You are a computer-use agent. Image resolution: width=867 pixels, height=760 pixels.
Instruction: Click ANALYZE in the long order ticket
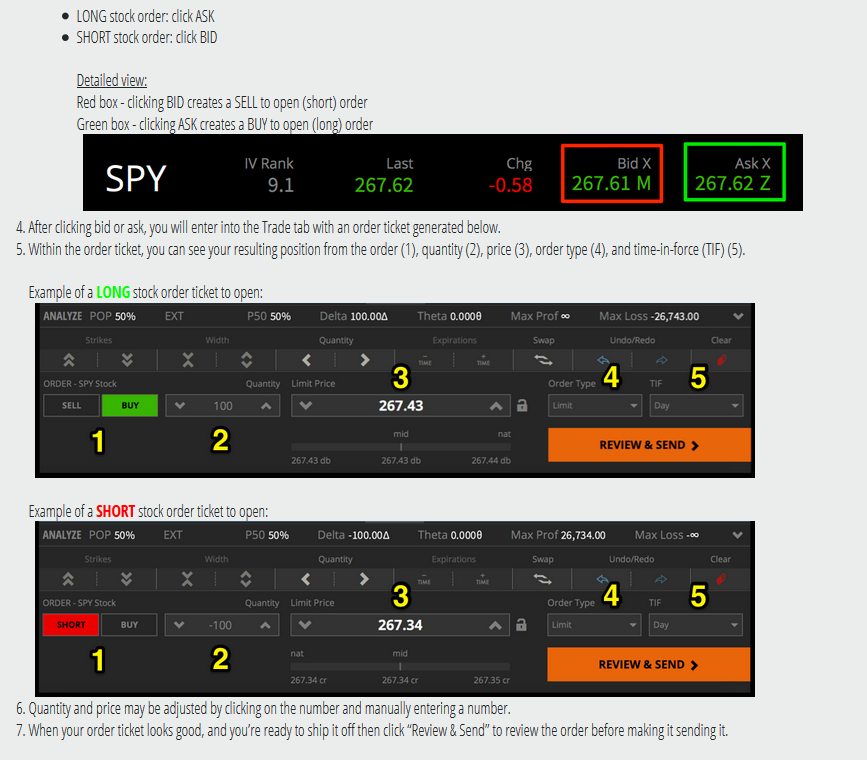pos(62,316)
